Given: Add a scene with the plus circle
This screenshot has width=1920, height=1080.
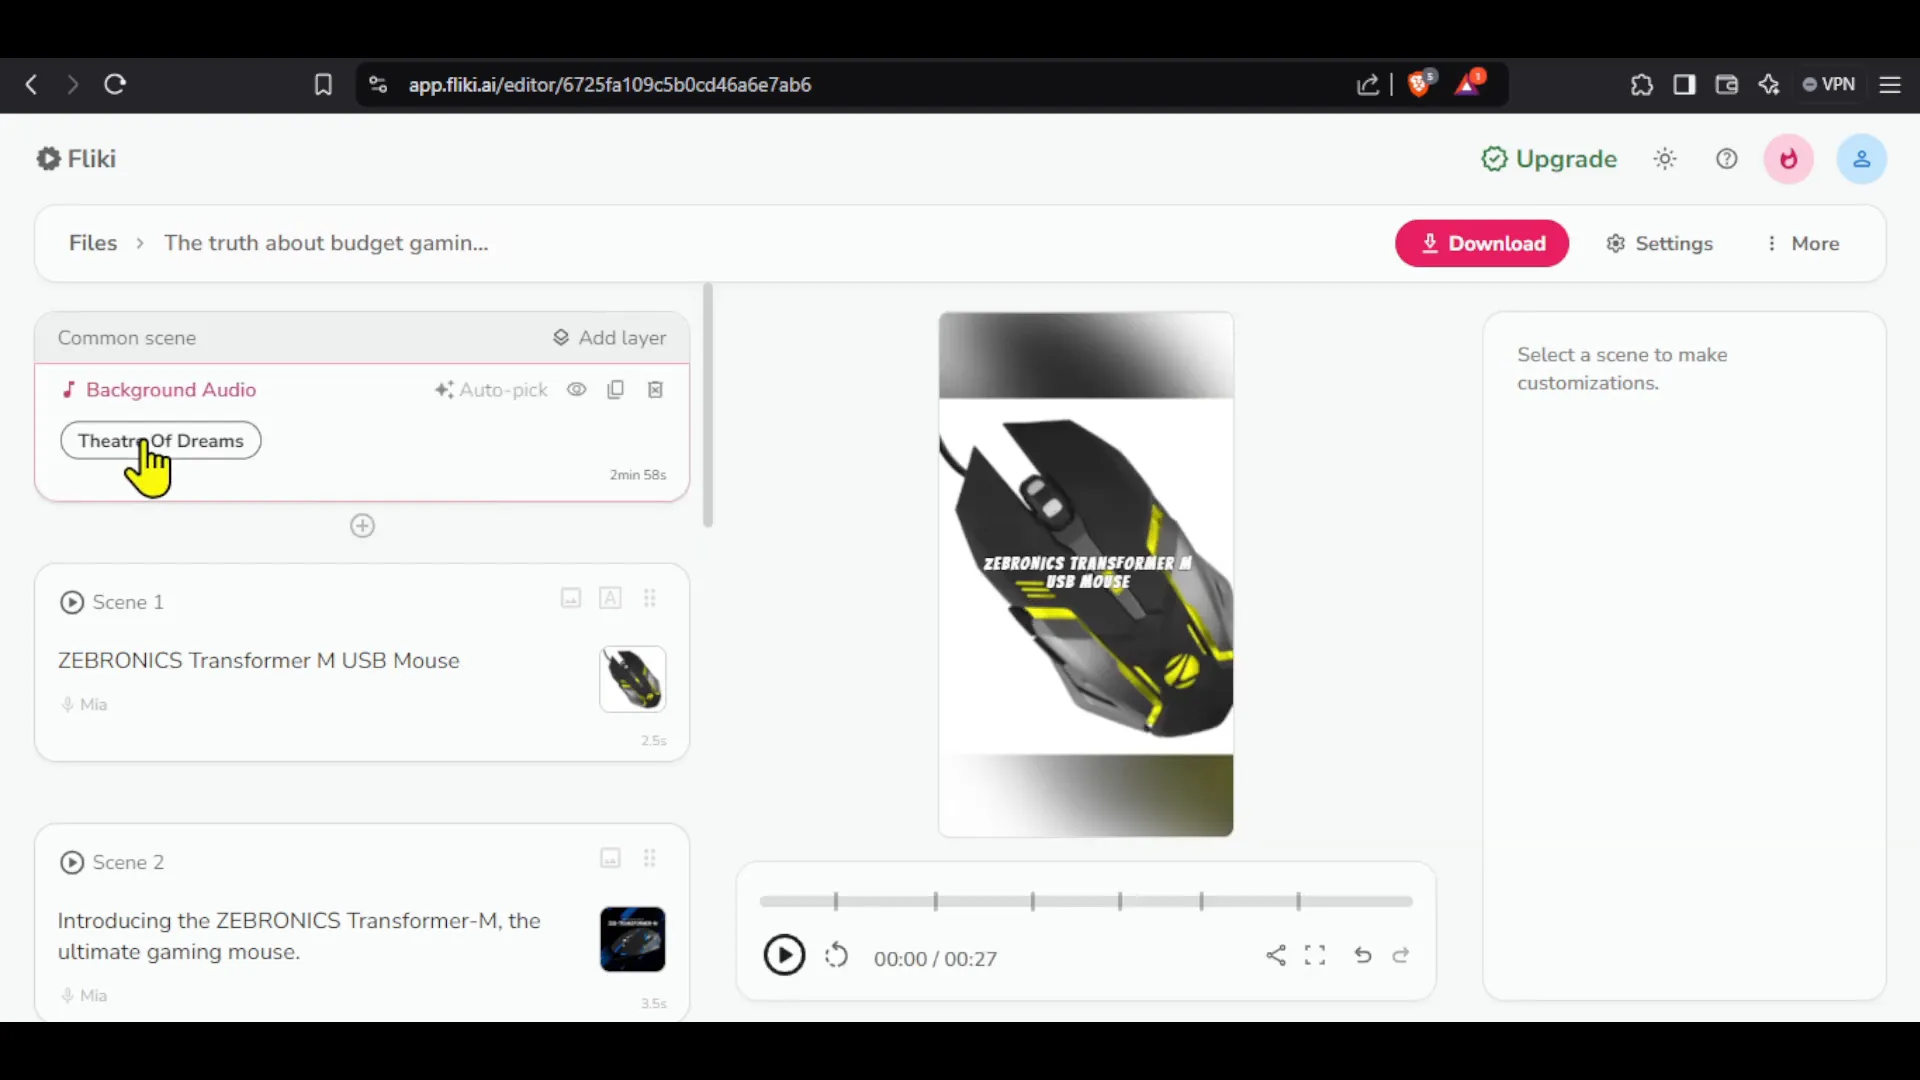Looking at the screenshot, I should (x=363, y=526).
